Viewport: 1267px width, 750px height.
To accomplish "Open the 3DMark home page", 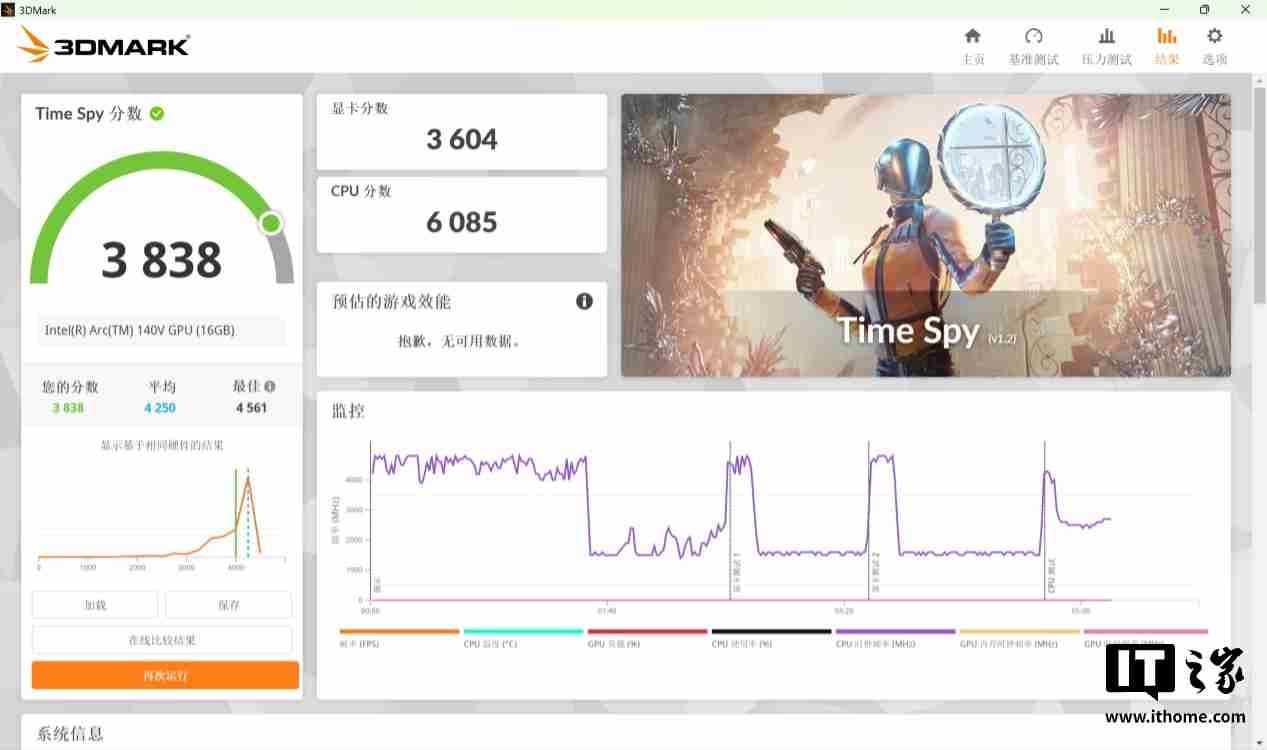I will click(x=973, y=44).
